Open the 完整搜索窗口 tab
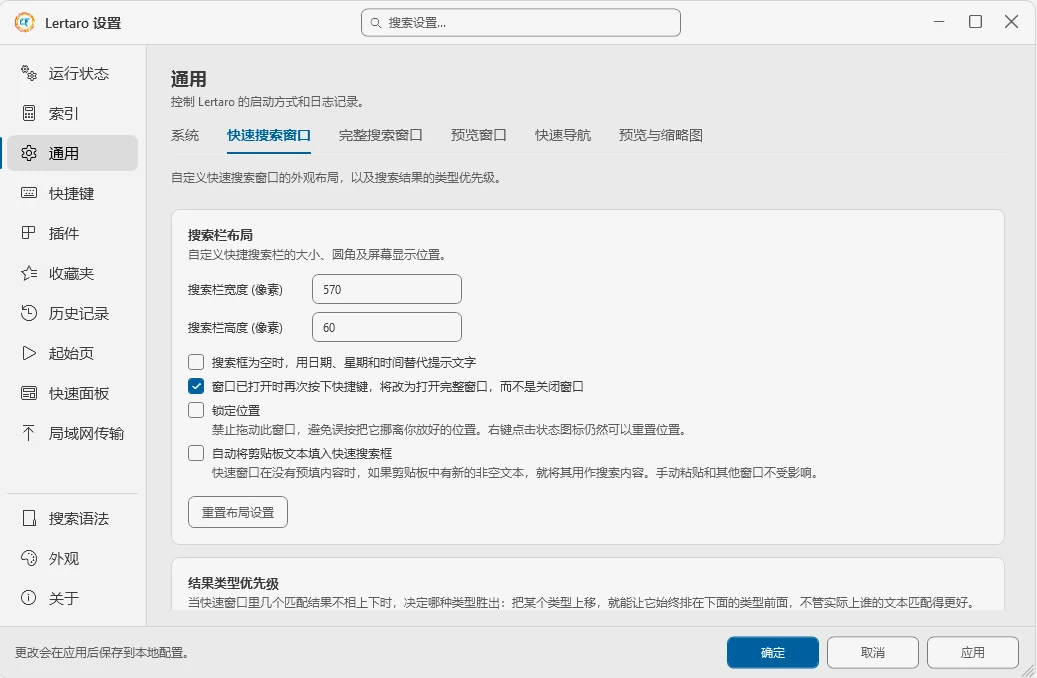The width and height of the screenshot is (1037, 678). point(380,135)
